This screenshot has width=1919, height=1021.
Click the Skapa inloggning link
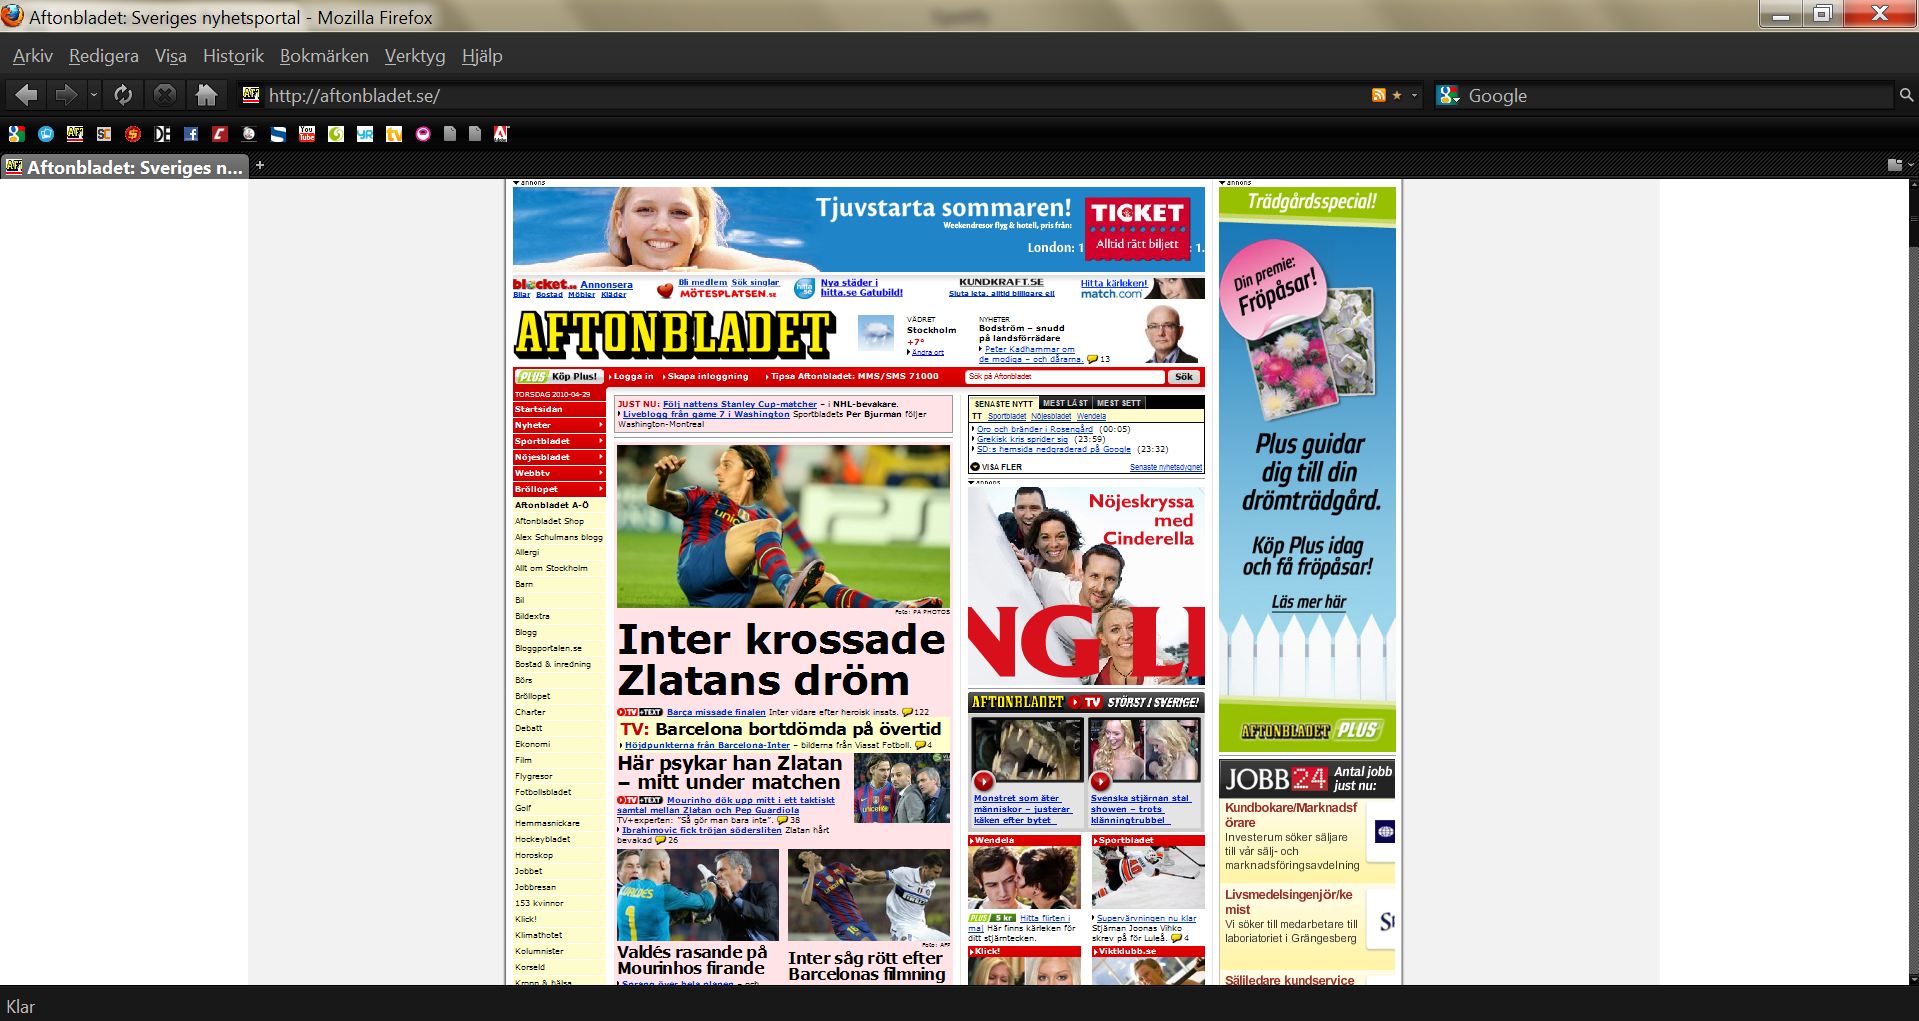(x=708, y=377)
